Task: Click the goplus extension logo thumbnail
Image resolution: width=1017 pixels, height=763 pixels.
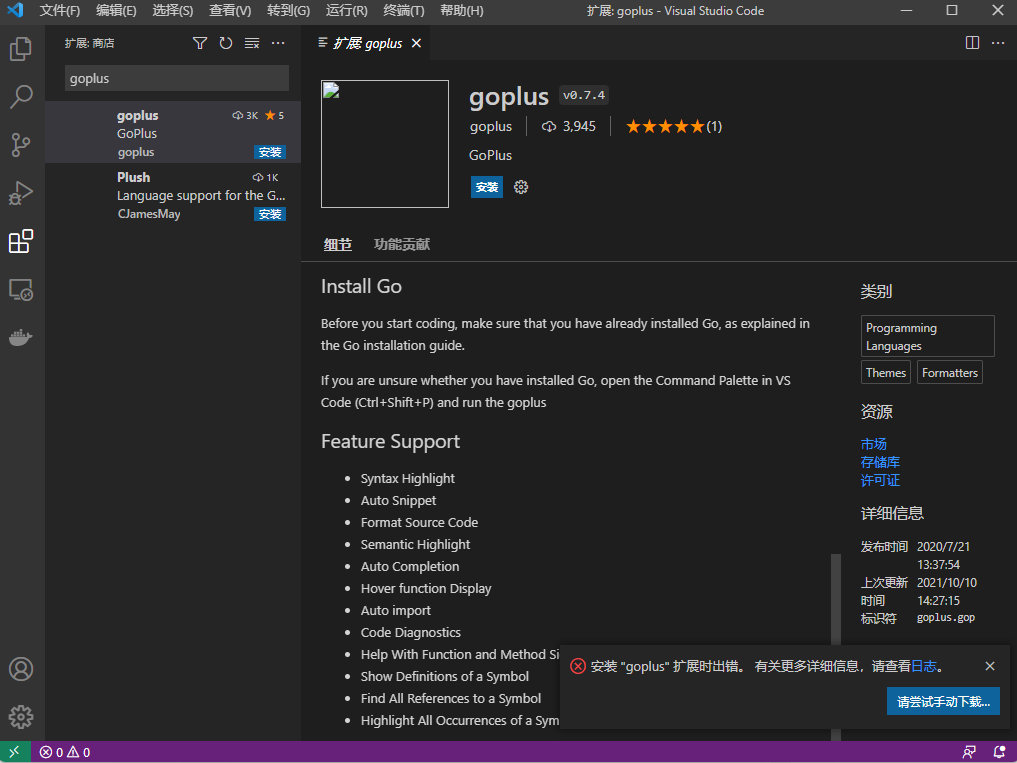Action: coord(385,144)
